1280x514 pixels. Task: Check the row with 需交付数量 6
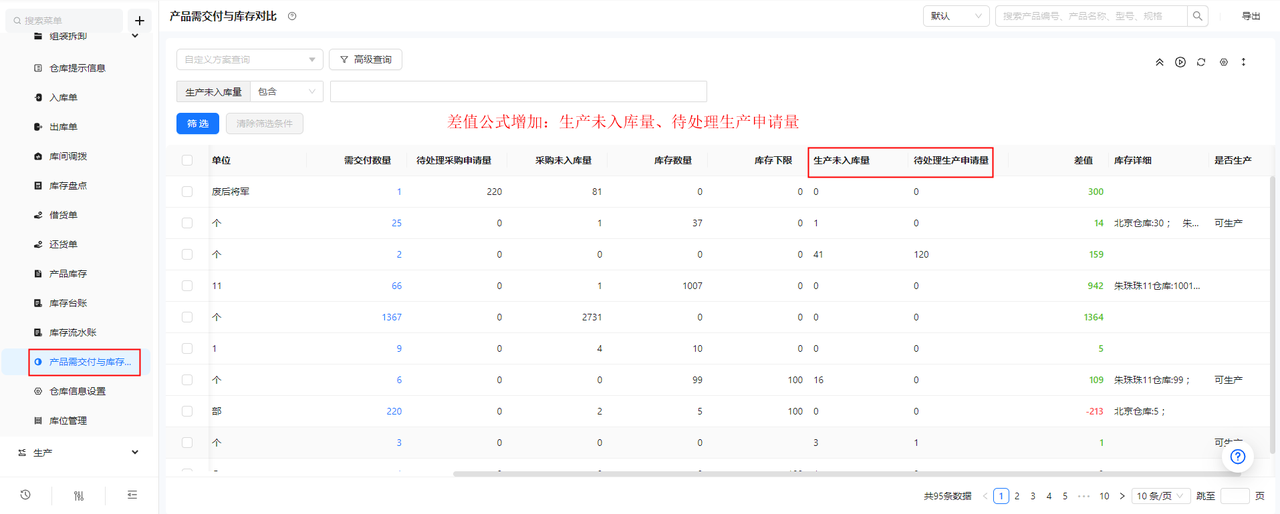tap(187, 380)
